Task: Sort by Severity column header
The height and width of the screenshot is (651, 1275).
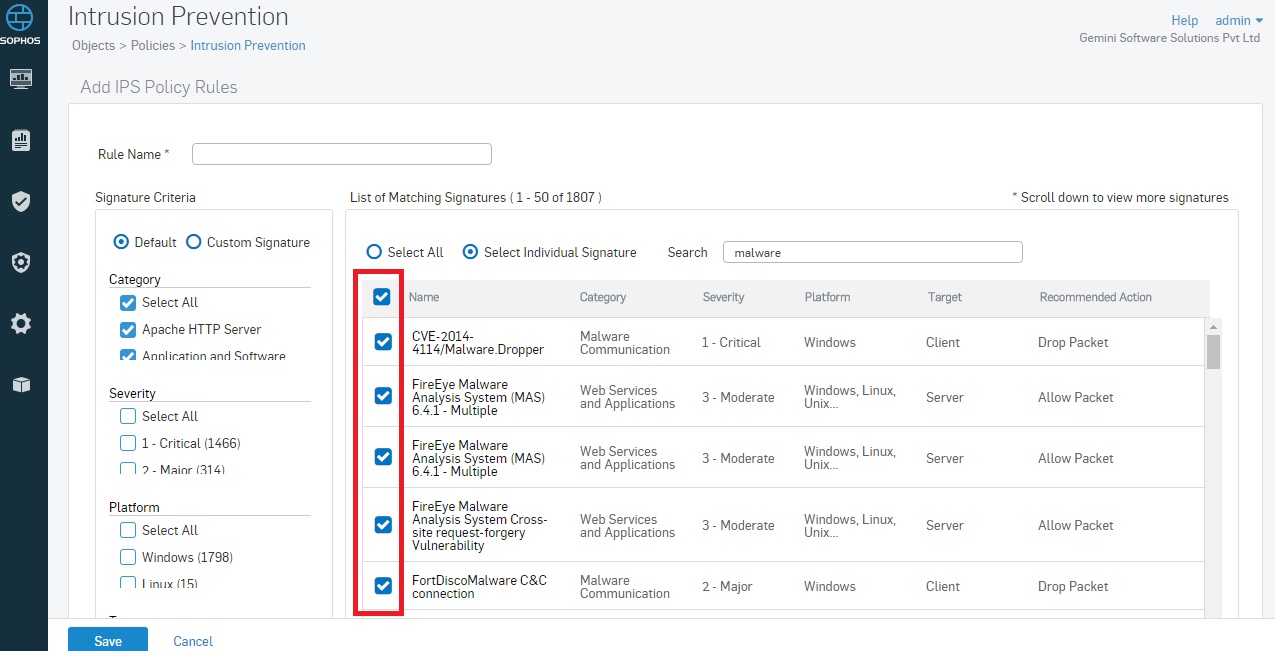Action: (x=723, y=297)
